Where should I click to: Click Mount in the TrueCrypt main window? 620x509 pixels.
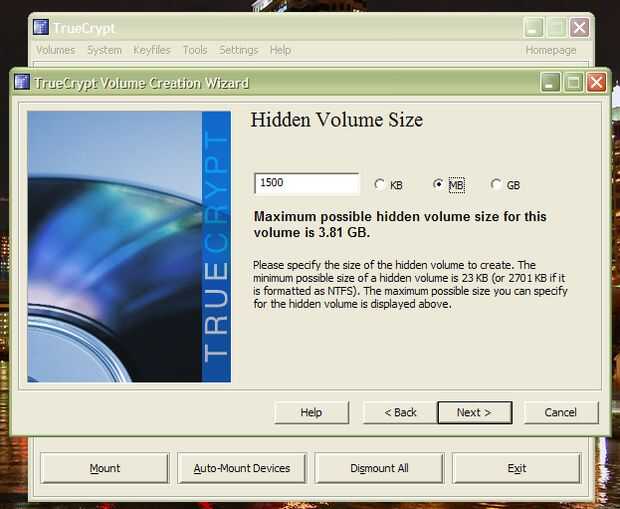point(105,468)
